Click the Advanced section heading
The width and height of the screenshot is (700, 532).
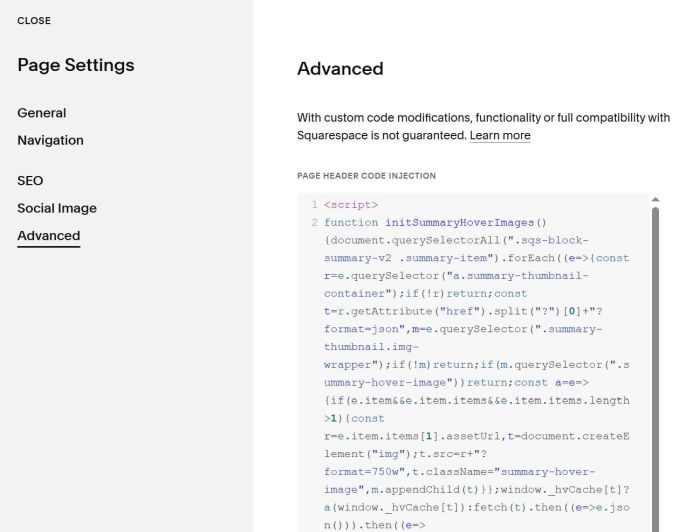(340, 69)
